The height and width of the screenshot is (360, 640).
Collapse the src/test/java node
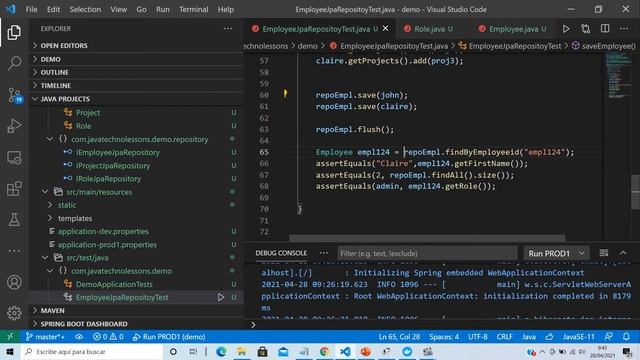[45, 258]
